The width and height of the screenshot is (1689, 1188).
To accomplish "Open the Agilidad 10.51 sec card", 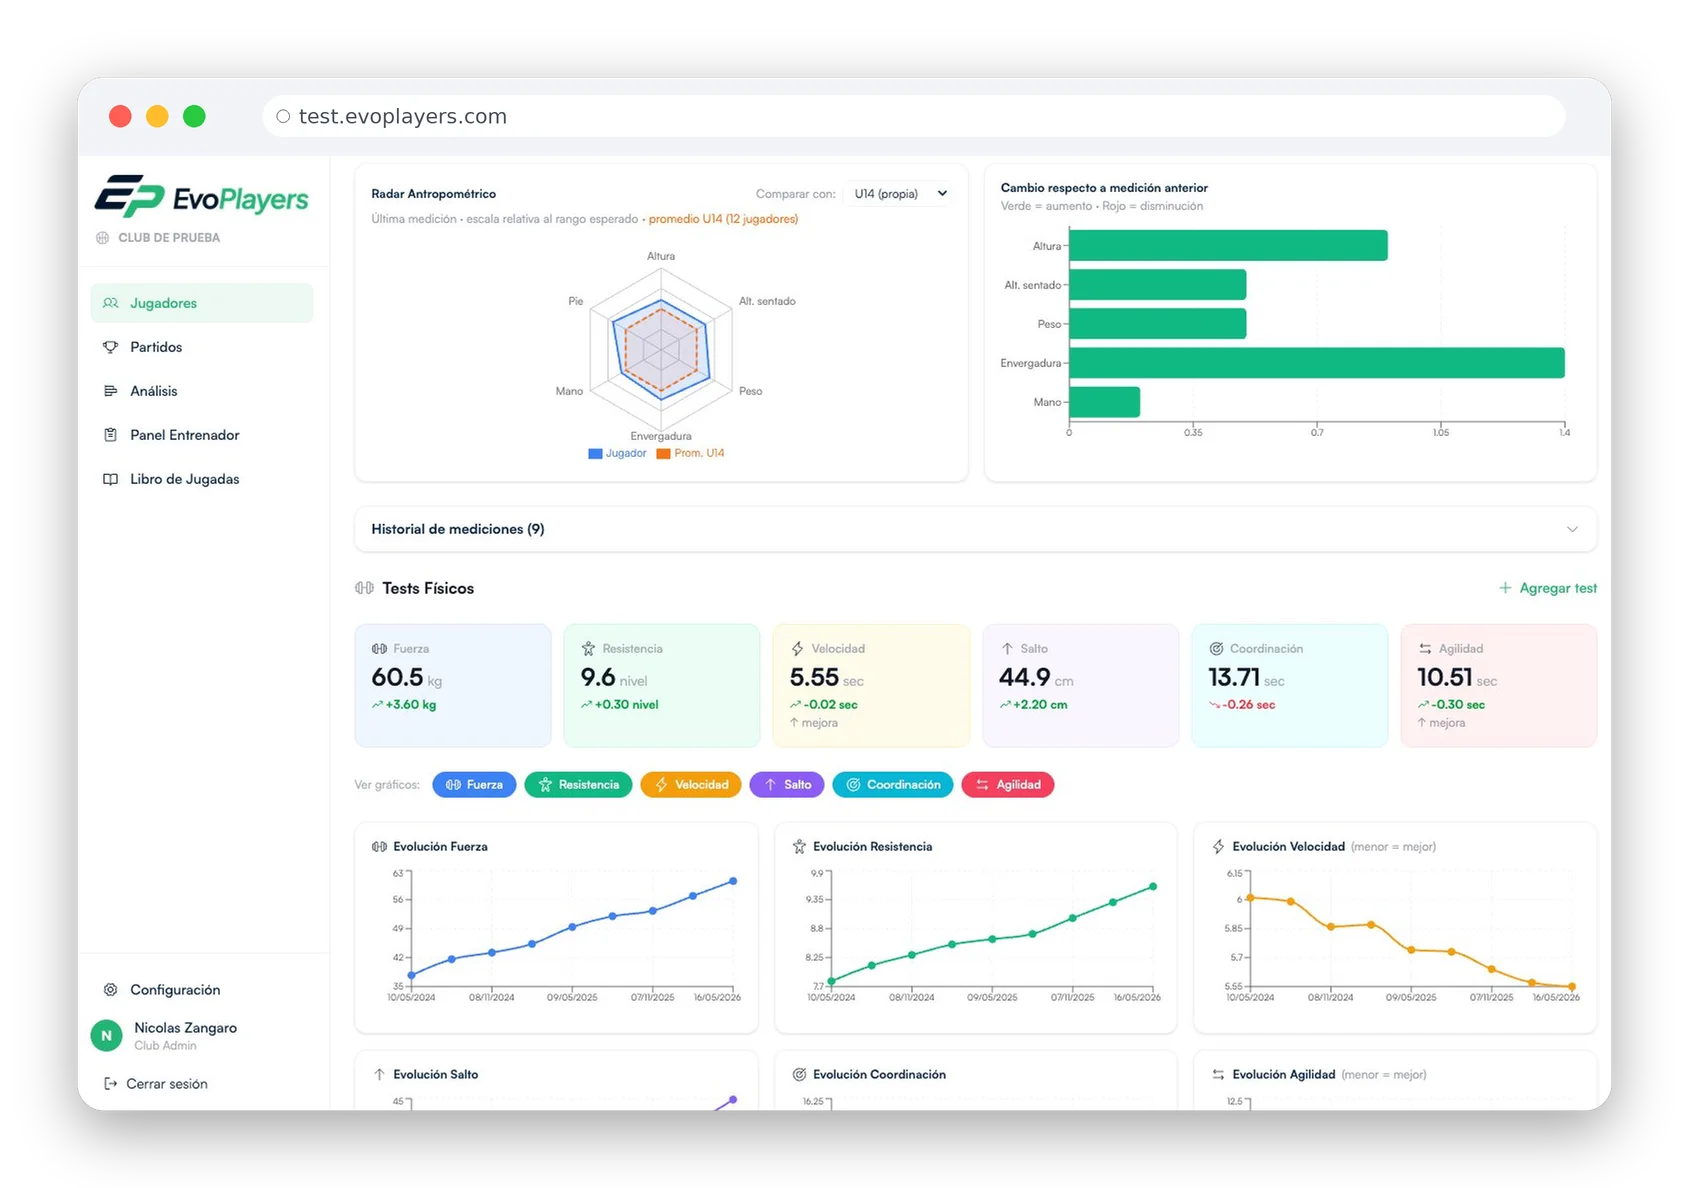I will point(1499,686).
